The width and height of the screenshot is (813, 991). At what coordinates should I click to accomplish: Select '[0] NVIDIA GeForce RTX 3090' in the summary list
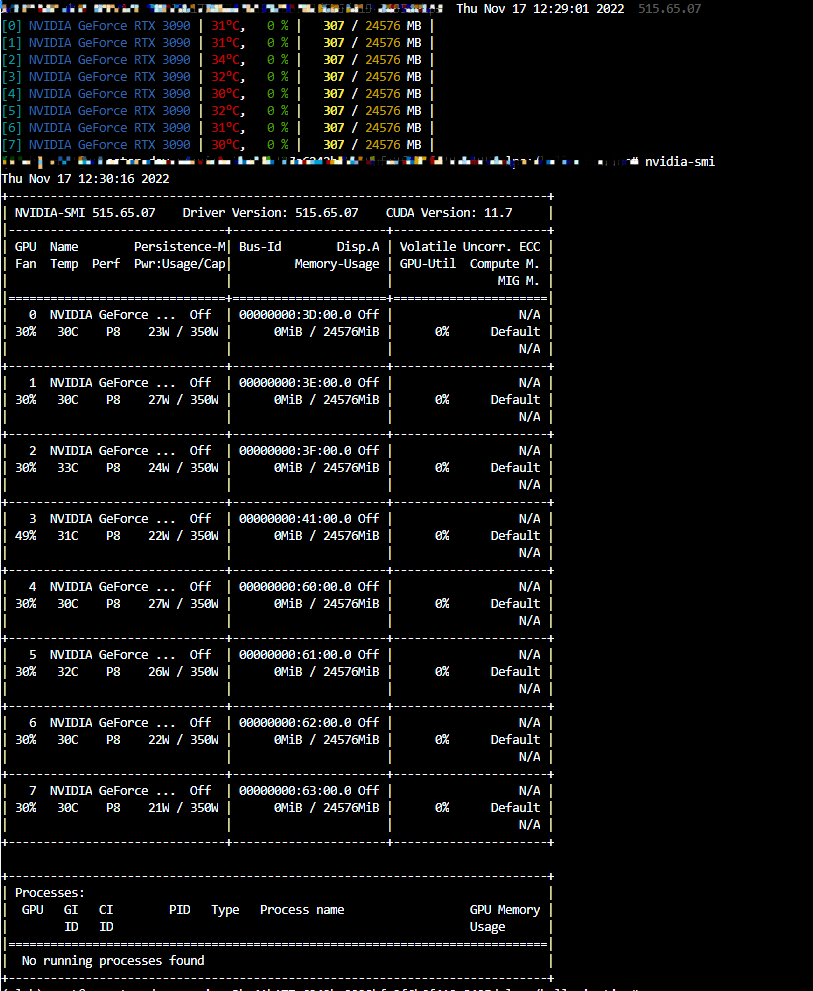(x=95, y=26)
